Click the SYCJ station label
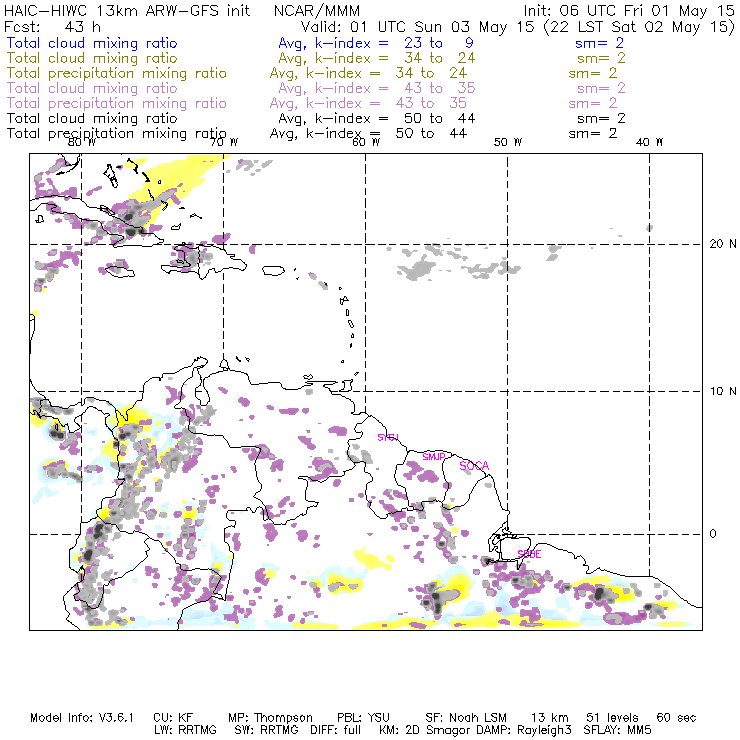740x740 pixels. tap(388, 437)
